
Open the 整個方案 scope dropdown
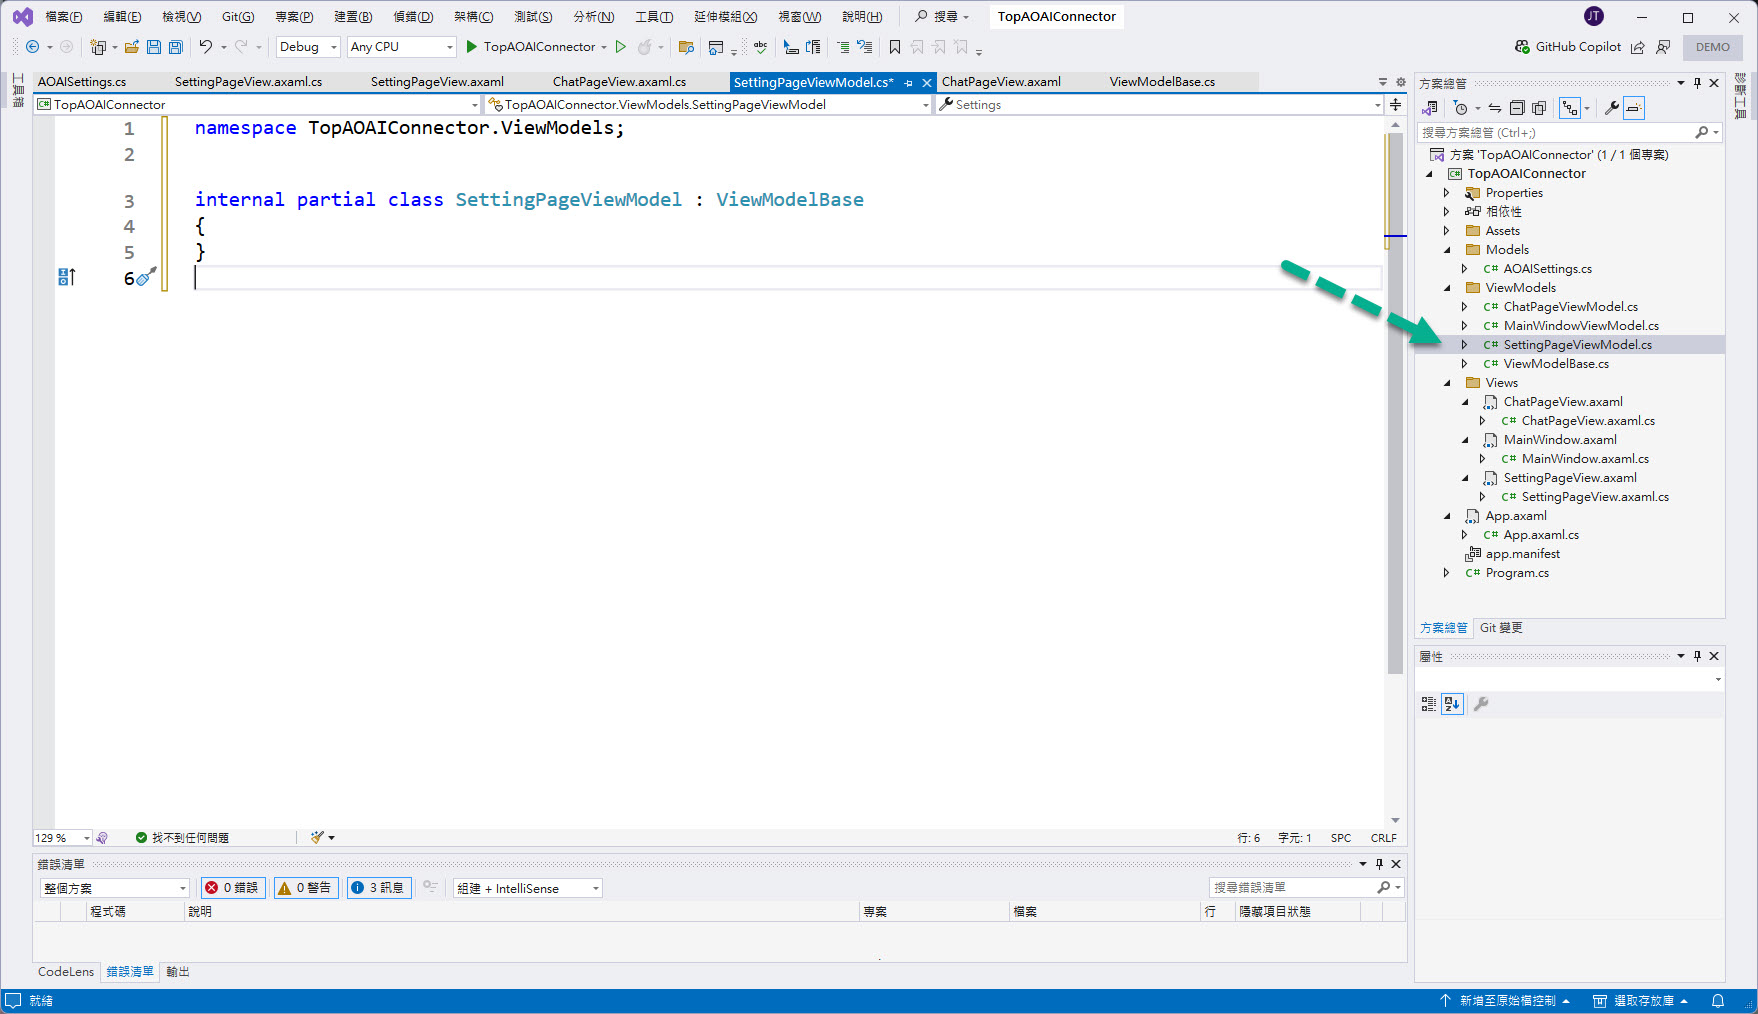(115, 888)
